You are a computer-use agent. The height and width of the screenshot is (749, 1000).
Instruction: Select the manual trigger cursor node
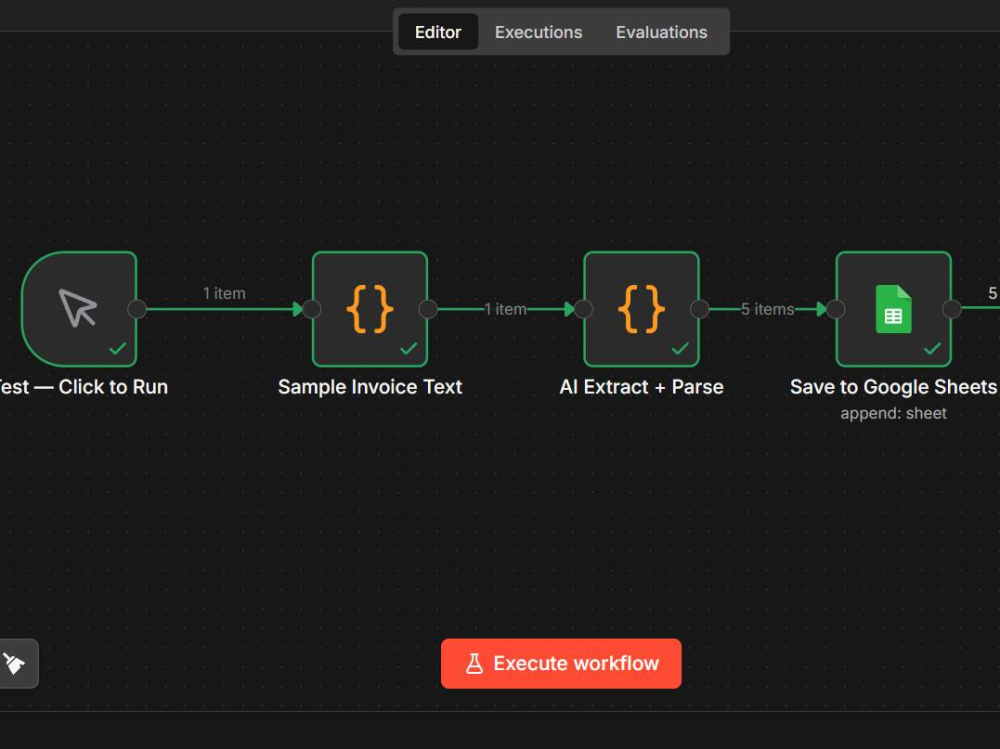click(x=79, y=309)
